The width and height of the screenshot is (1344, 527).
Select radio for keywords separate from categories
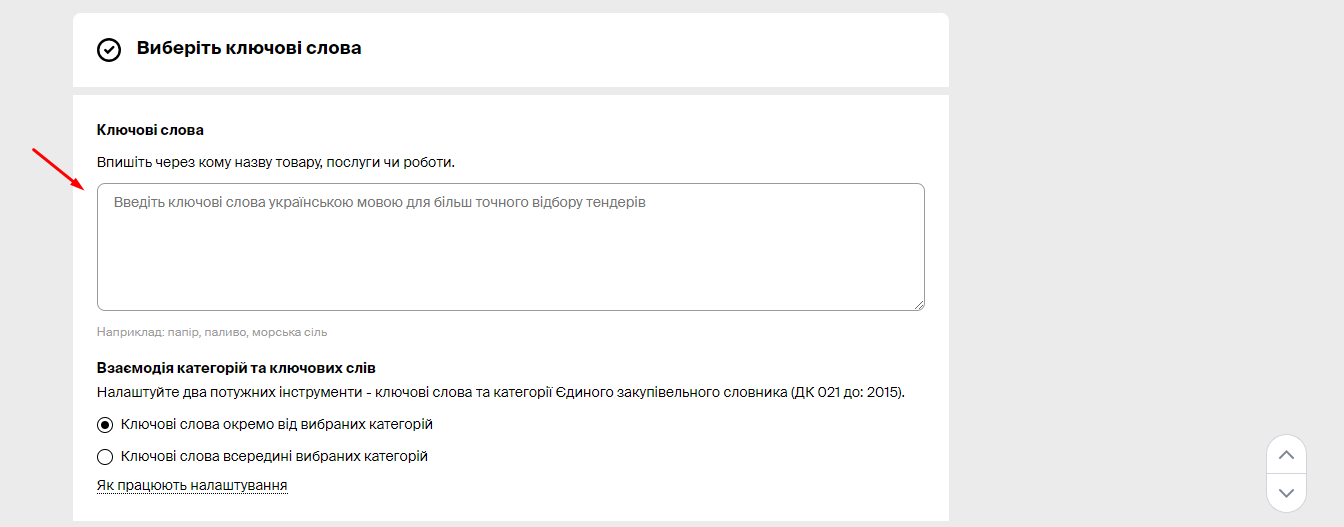tap(105, 425)
